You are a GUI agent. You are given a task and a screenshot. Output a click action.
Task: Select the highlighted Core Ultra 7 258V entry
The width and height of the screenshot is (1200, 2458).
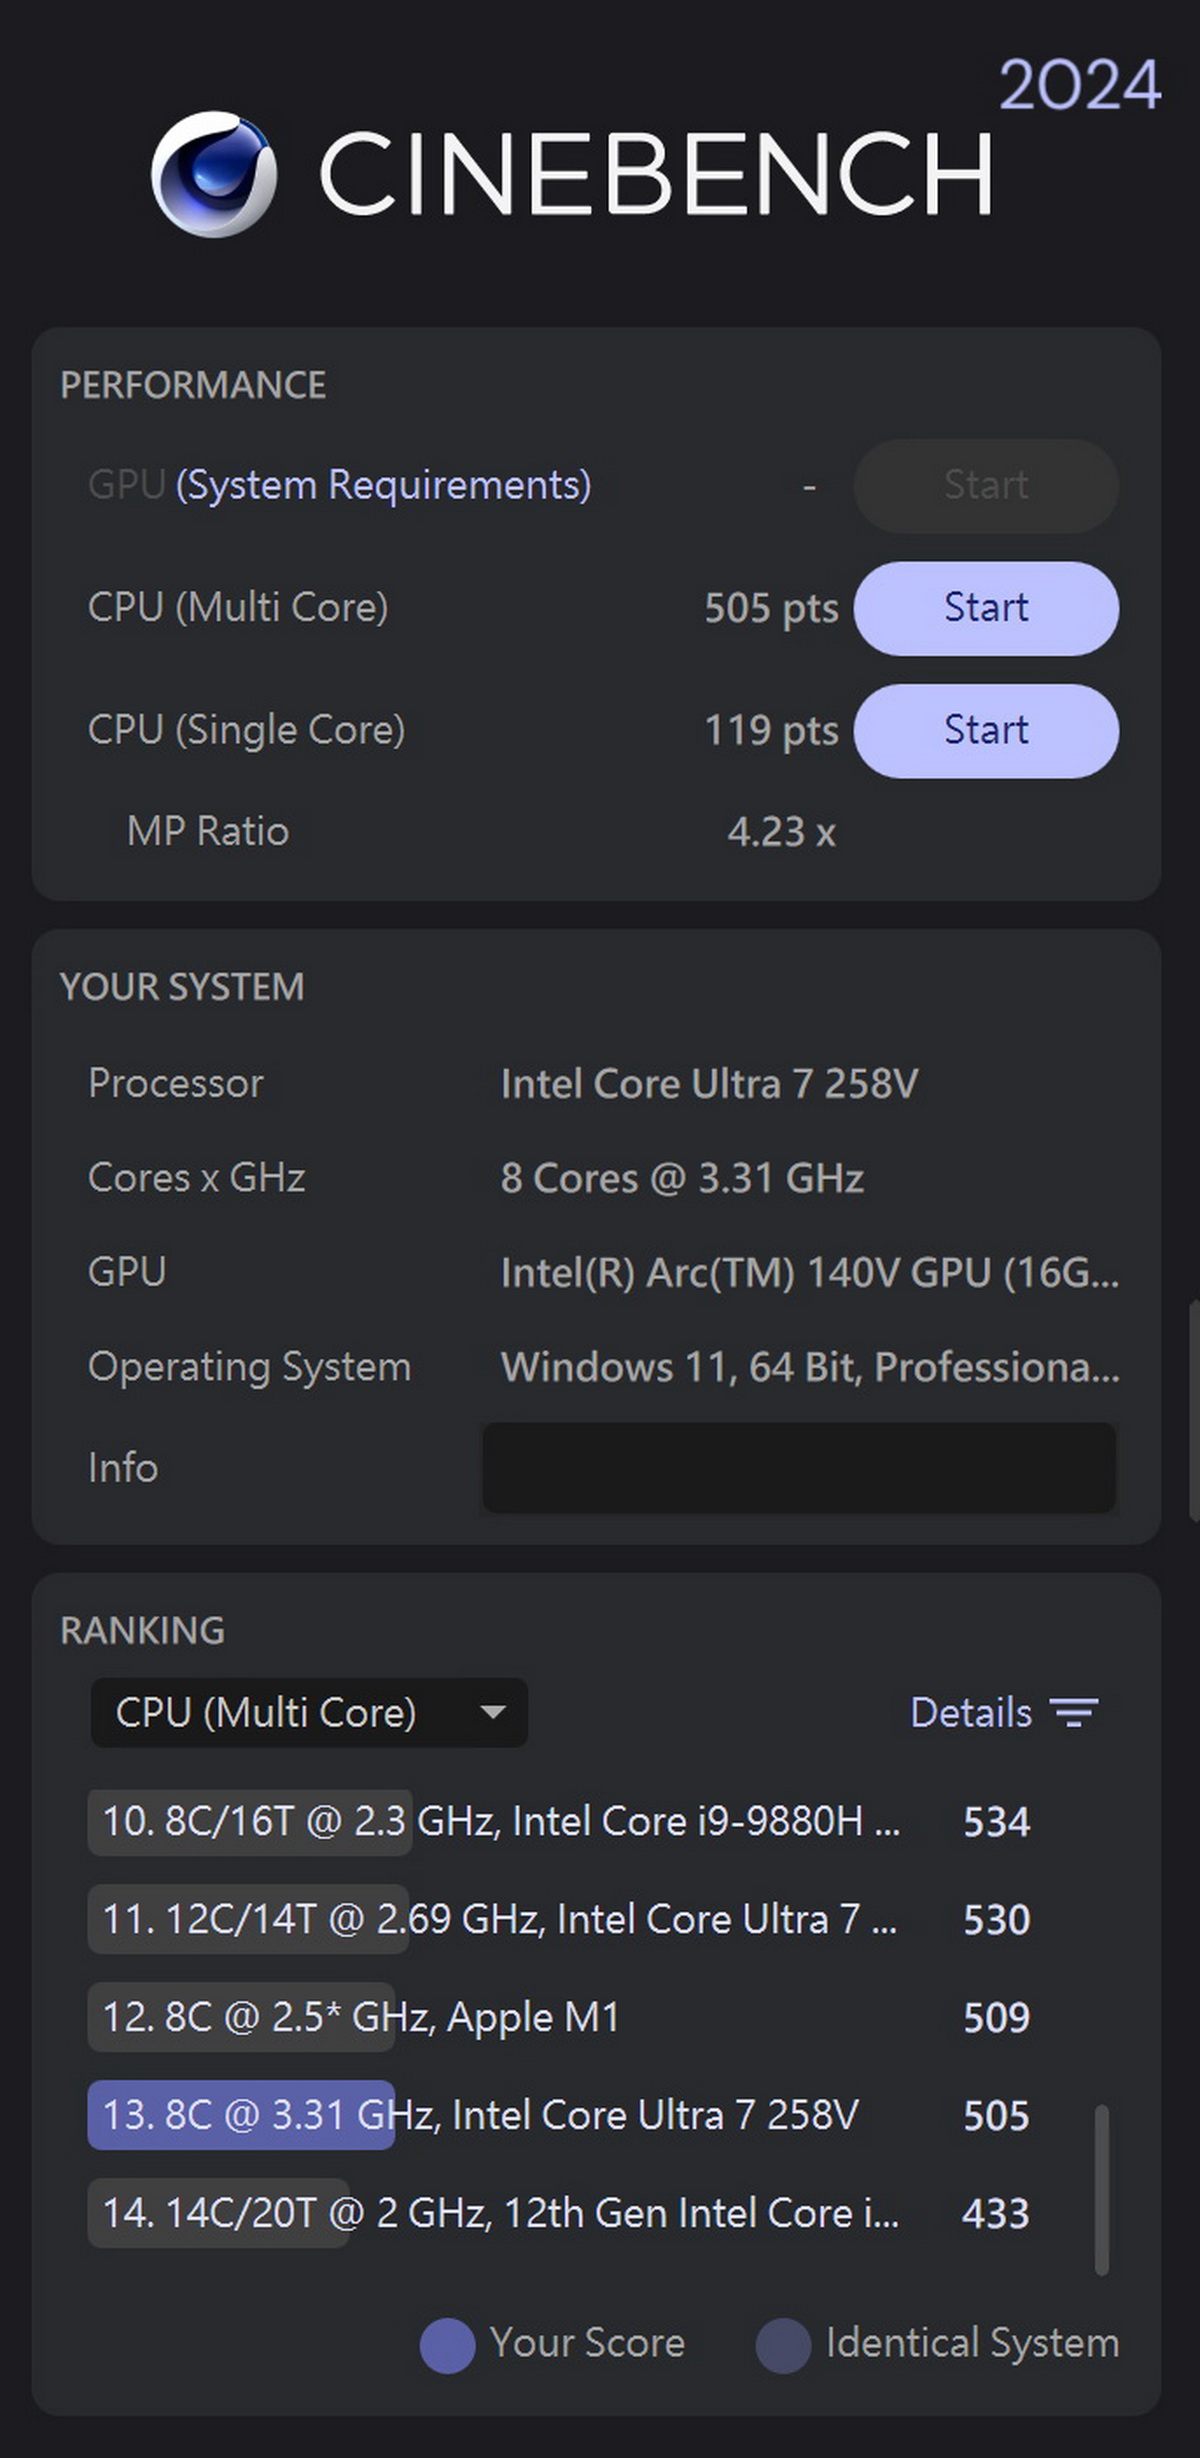point(480,2116)
